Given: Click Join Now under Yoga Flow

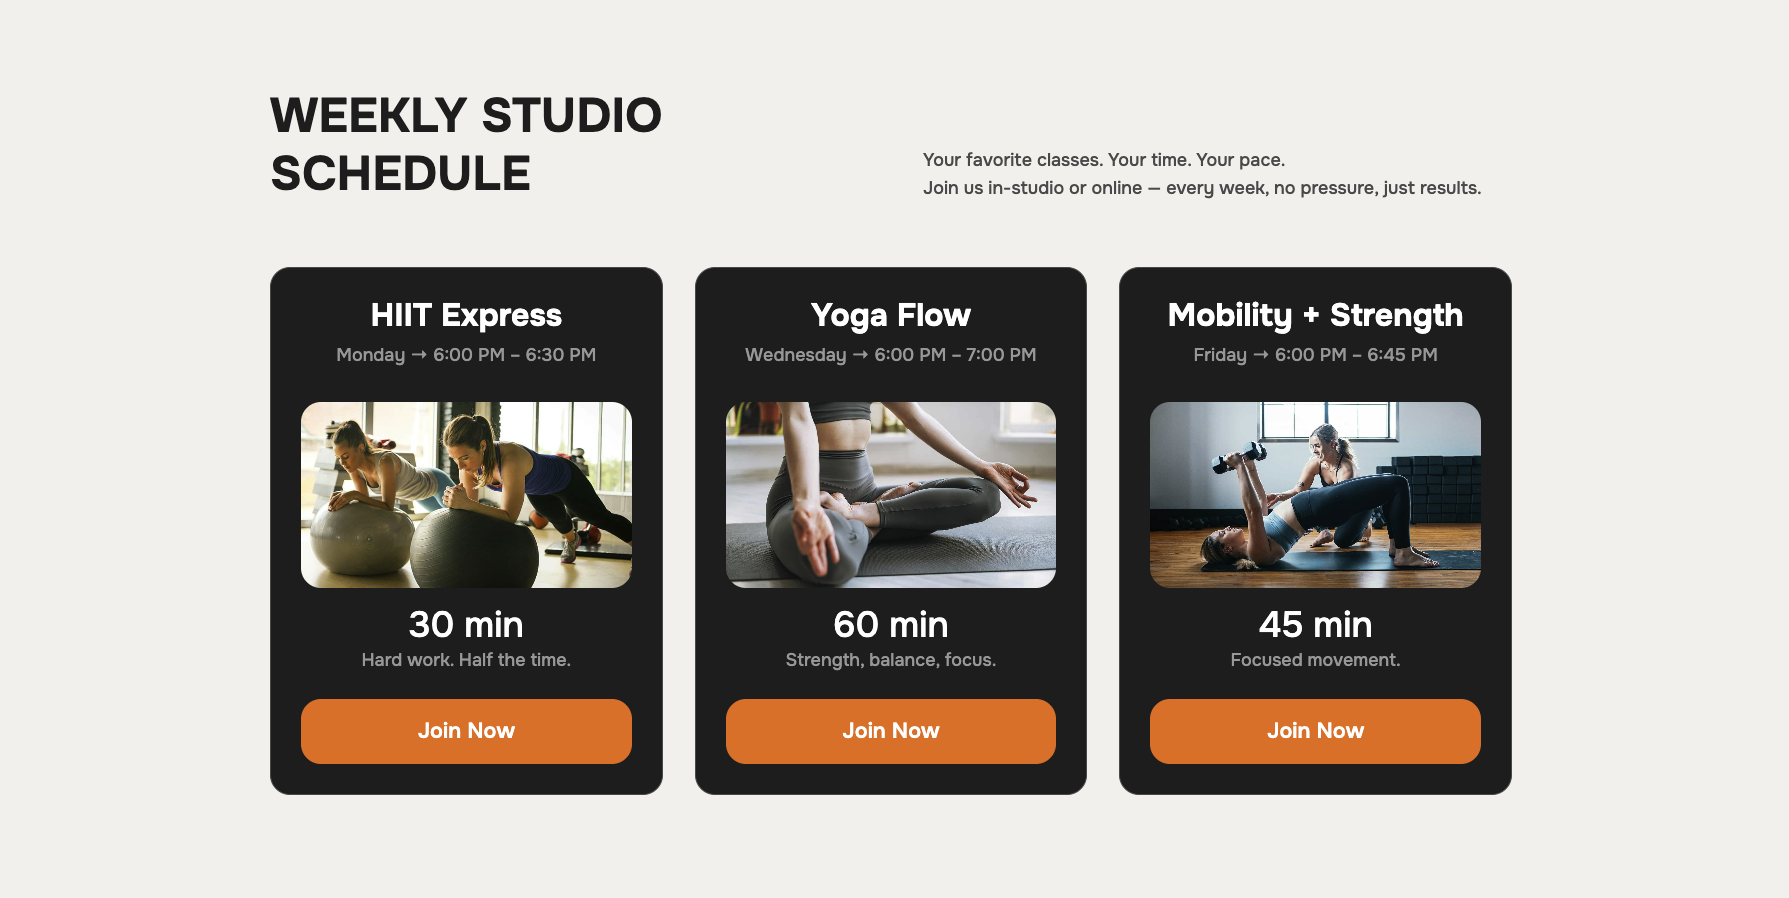Looking at the screenshot, I should click(x=890, y=731).
